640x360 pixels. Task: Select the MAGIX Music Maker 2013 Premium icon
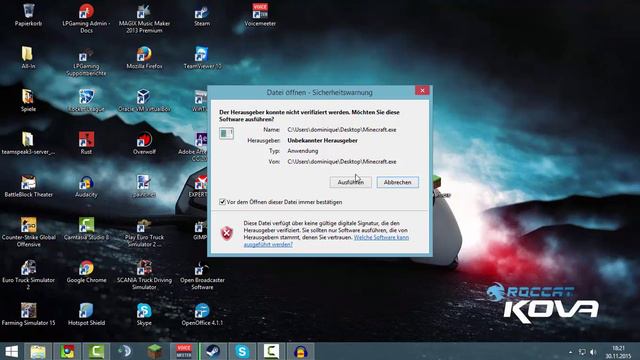tap(144, 18)
